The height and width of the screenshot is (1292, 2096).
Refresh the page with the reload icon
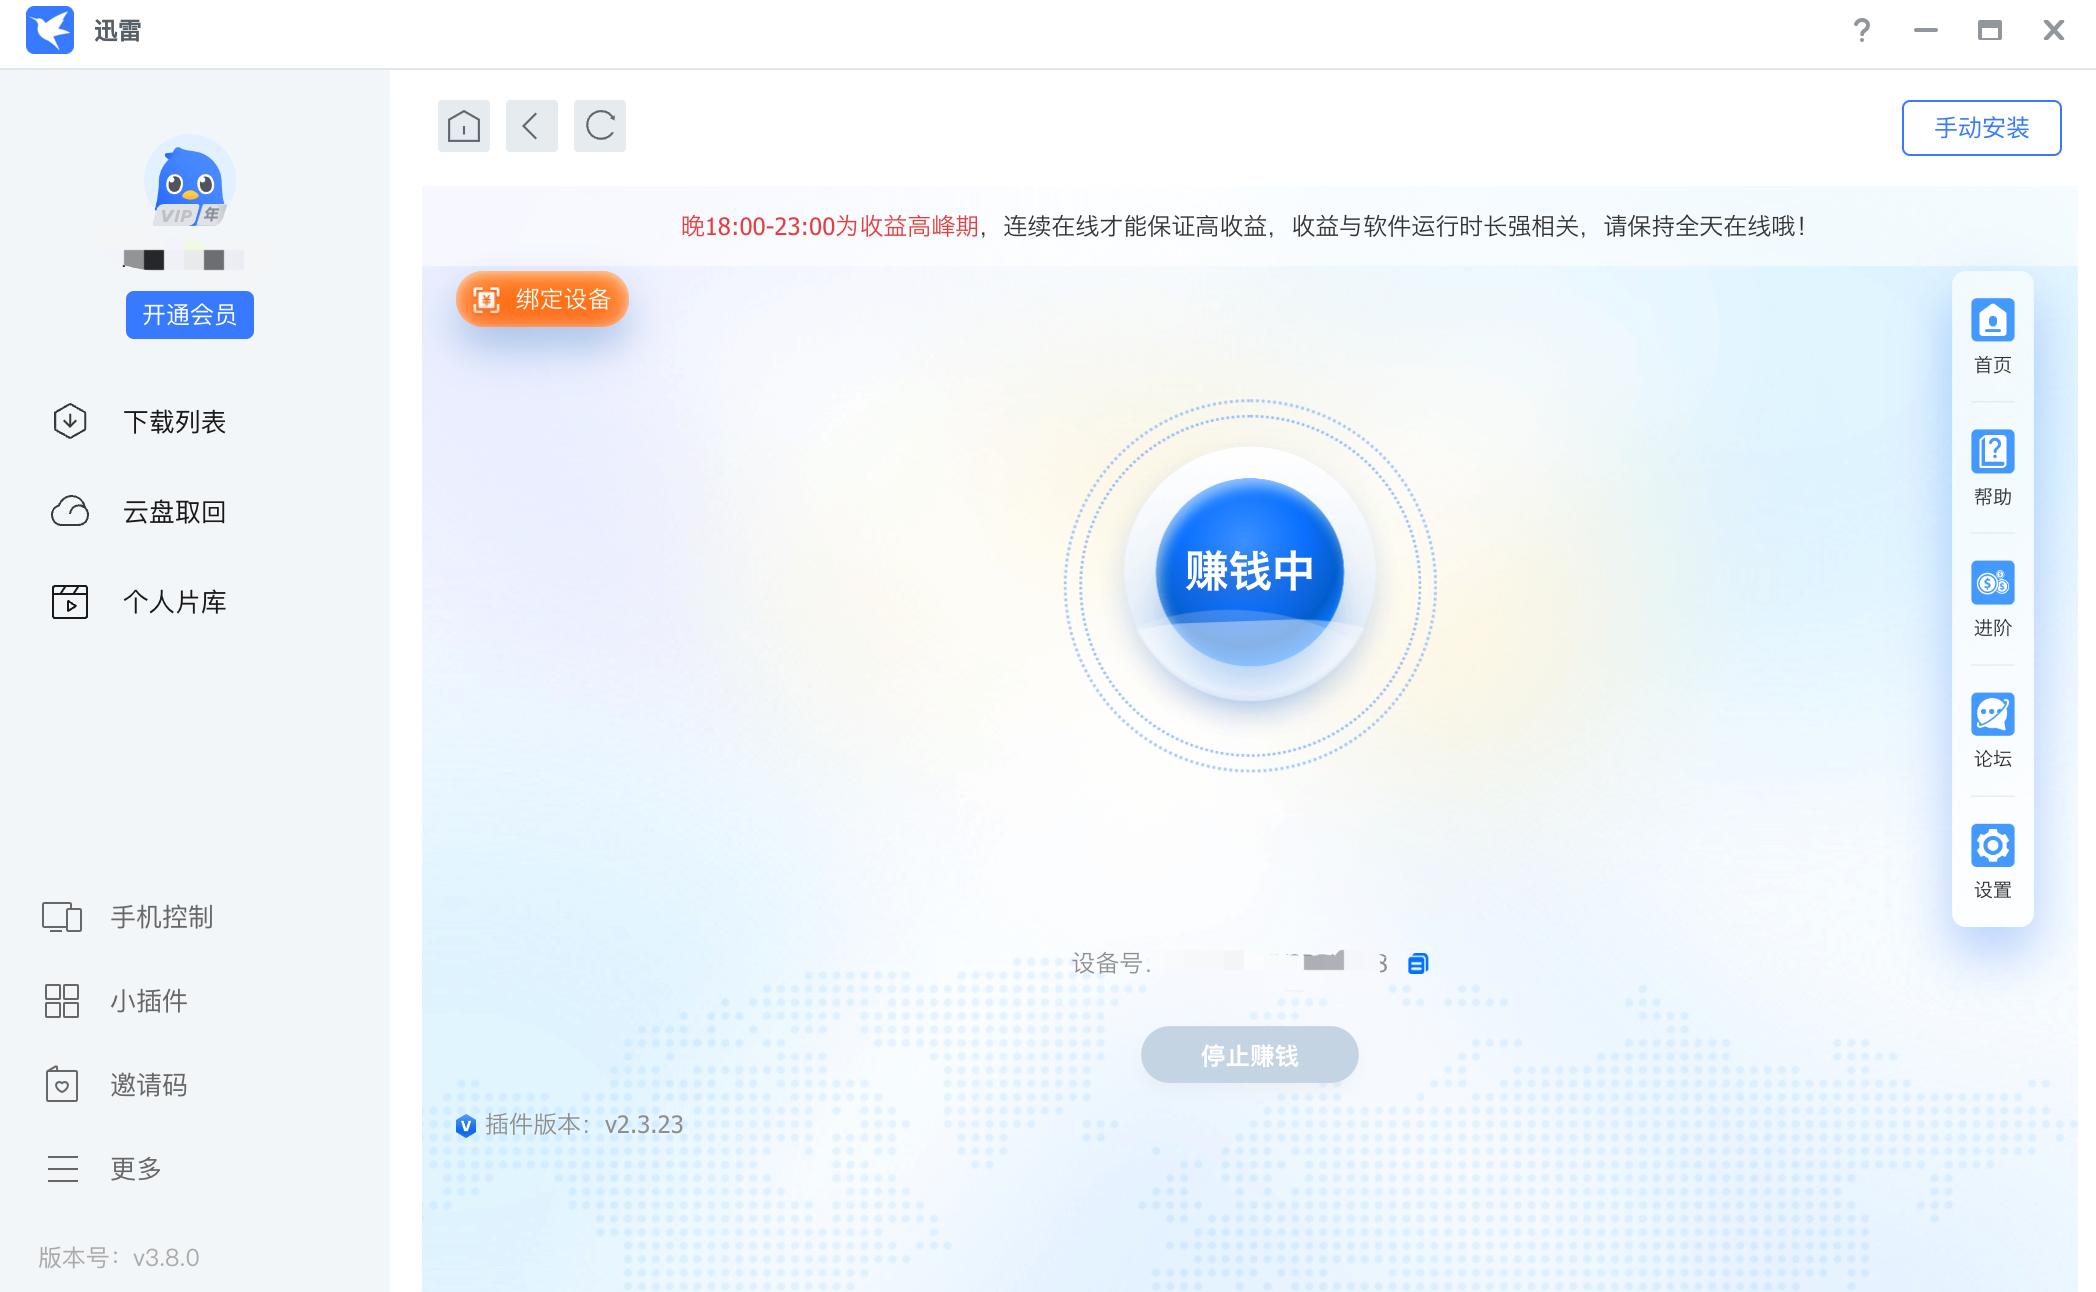(x=599, y=126)
